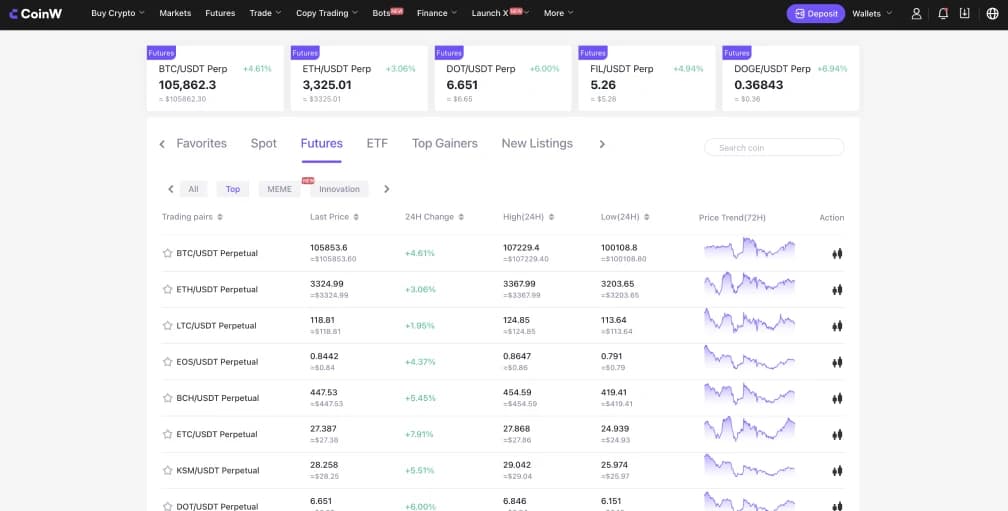Sort by 24H Change column arrows
1008x511 pixels.
(x=461, y=217)
